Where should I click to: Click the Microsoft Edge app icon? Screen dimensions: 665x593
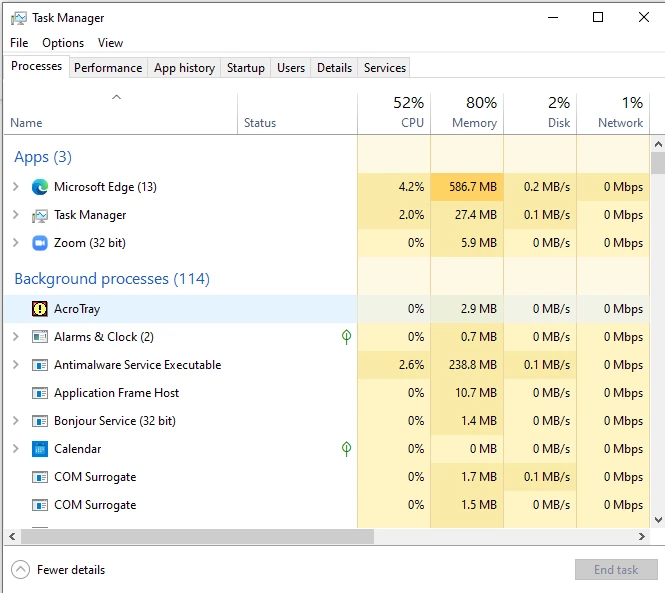click(x=40, y=187)
